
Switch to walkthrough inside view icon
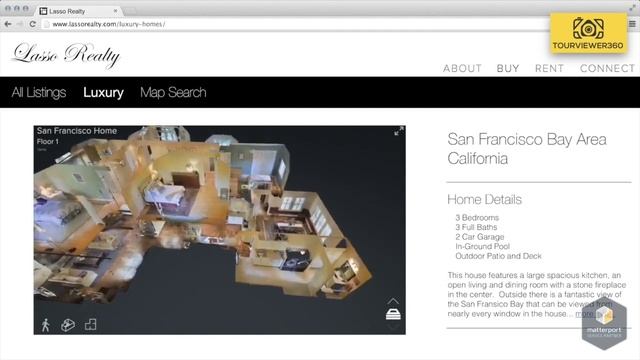(x=46, y=325)
